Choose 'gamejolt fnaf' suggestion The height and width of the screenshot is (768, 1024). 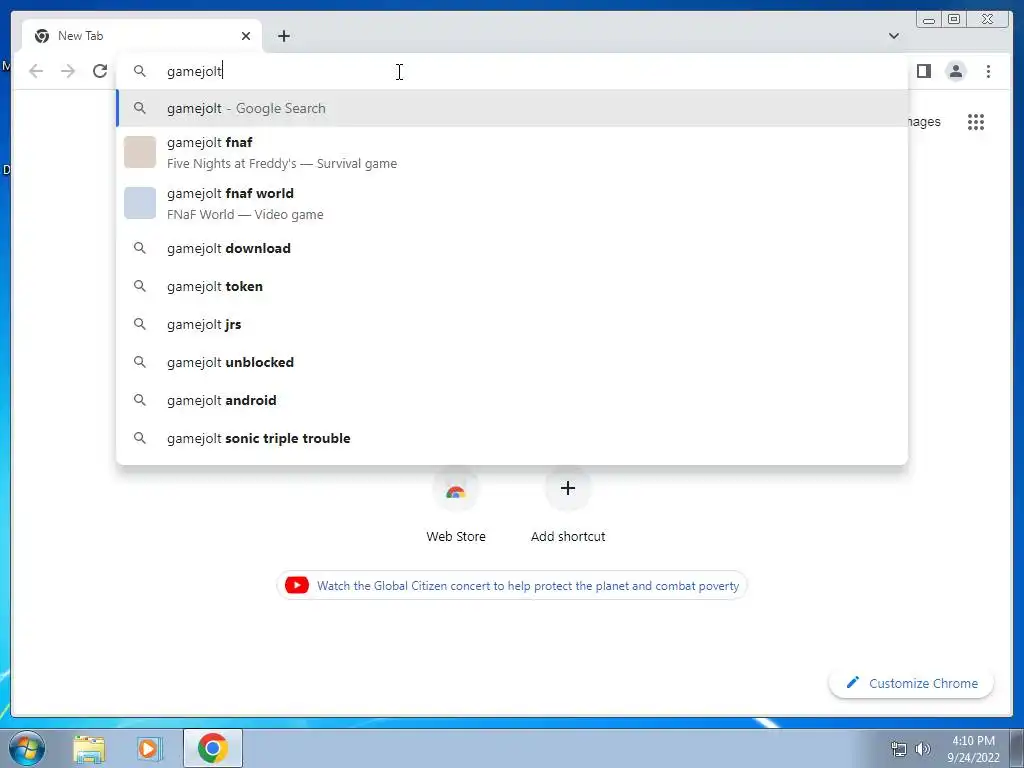click(512, 152)
